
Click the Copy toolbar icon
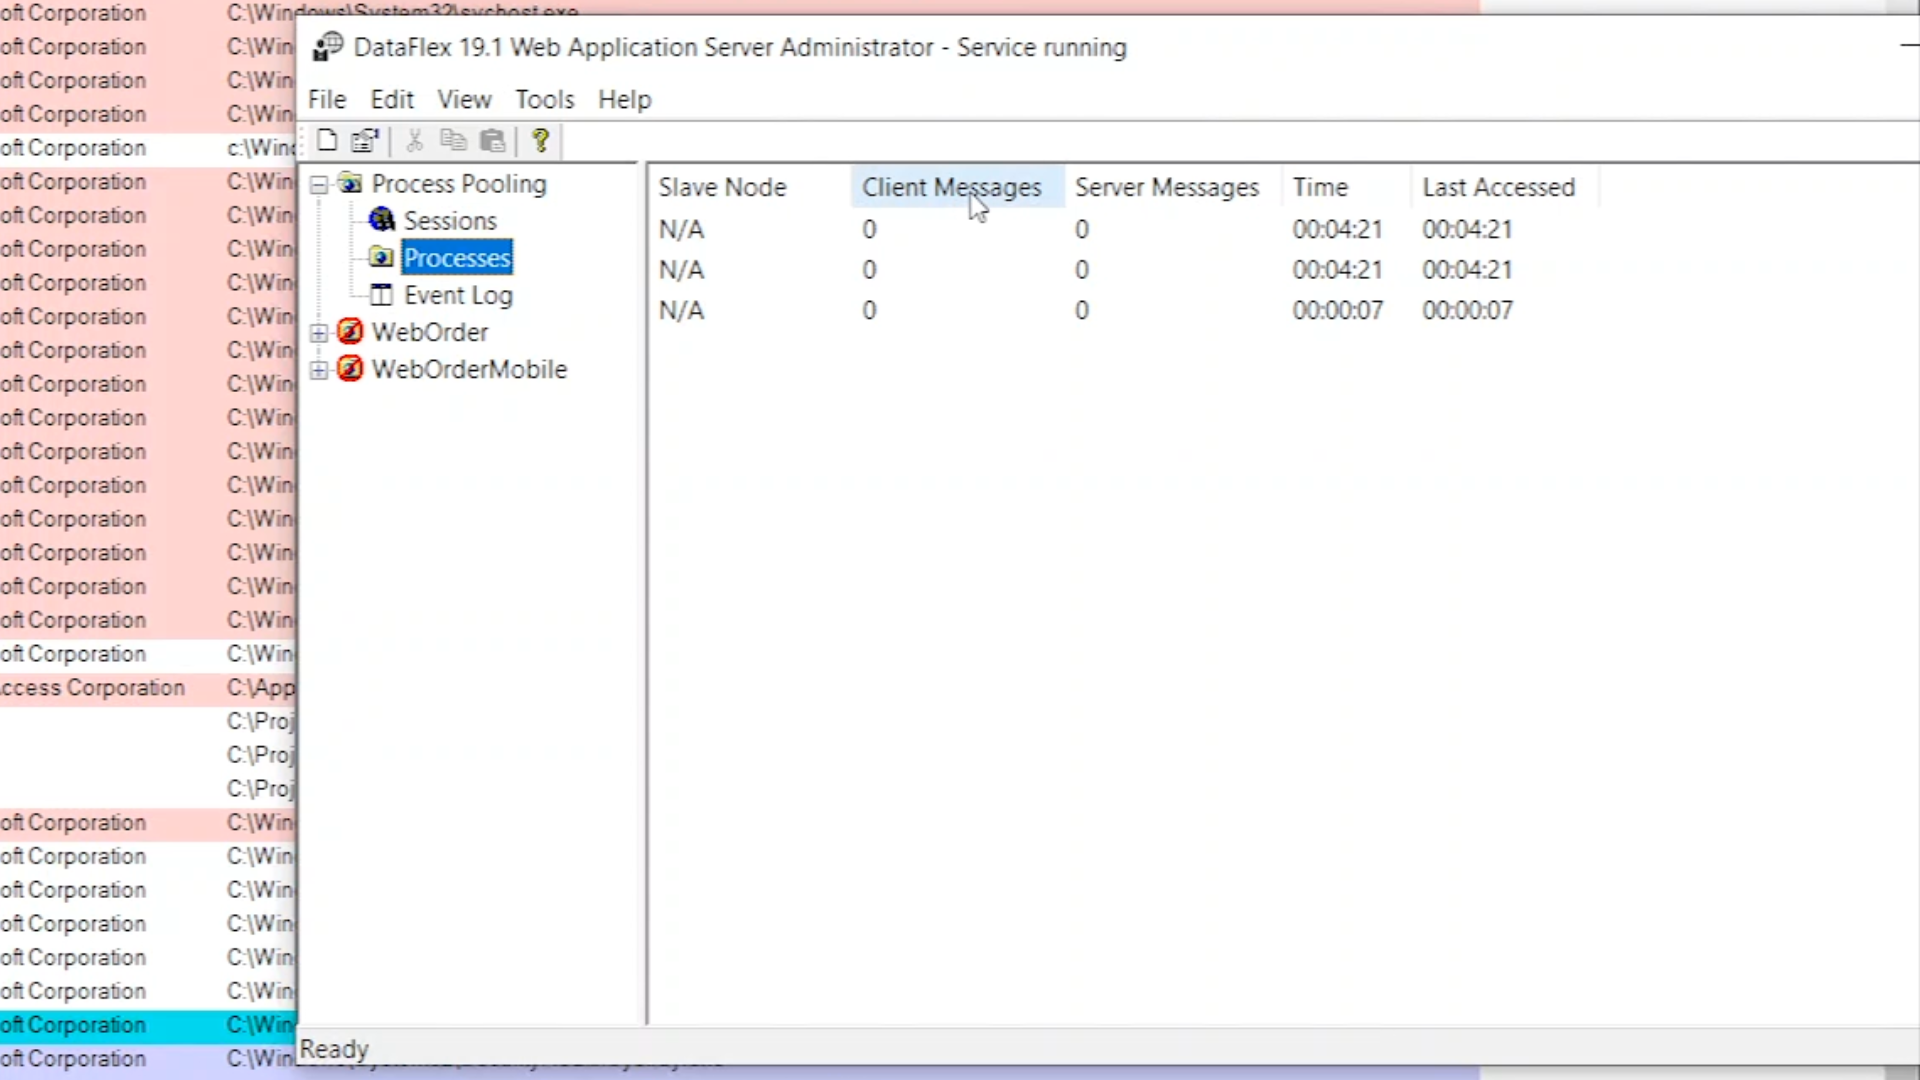click(453, 141)
